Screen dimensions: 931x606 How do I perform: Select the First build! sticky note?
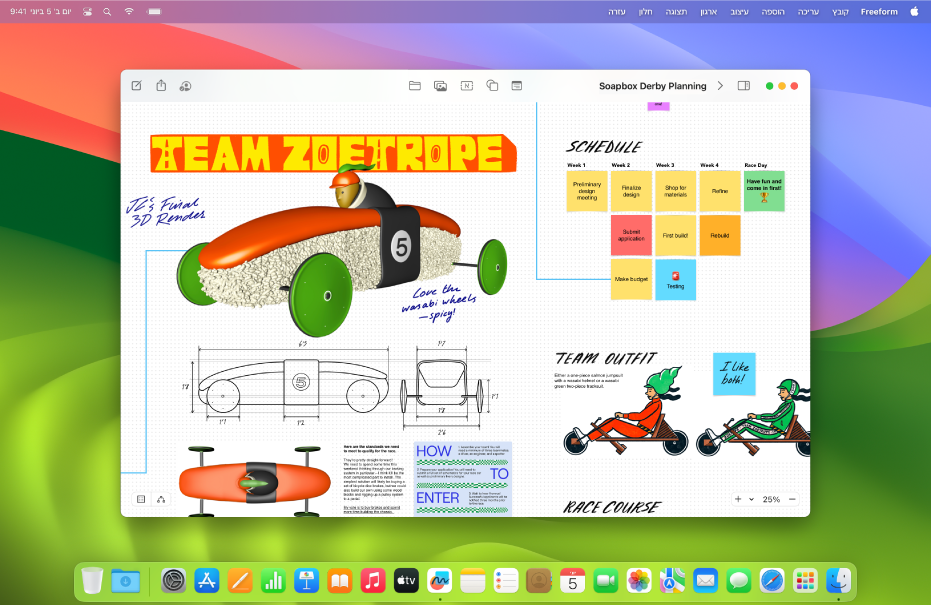pyautogui.click(x=676, y=235)
